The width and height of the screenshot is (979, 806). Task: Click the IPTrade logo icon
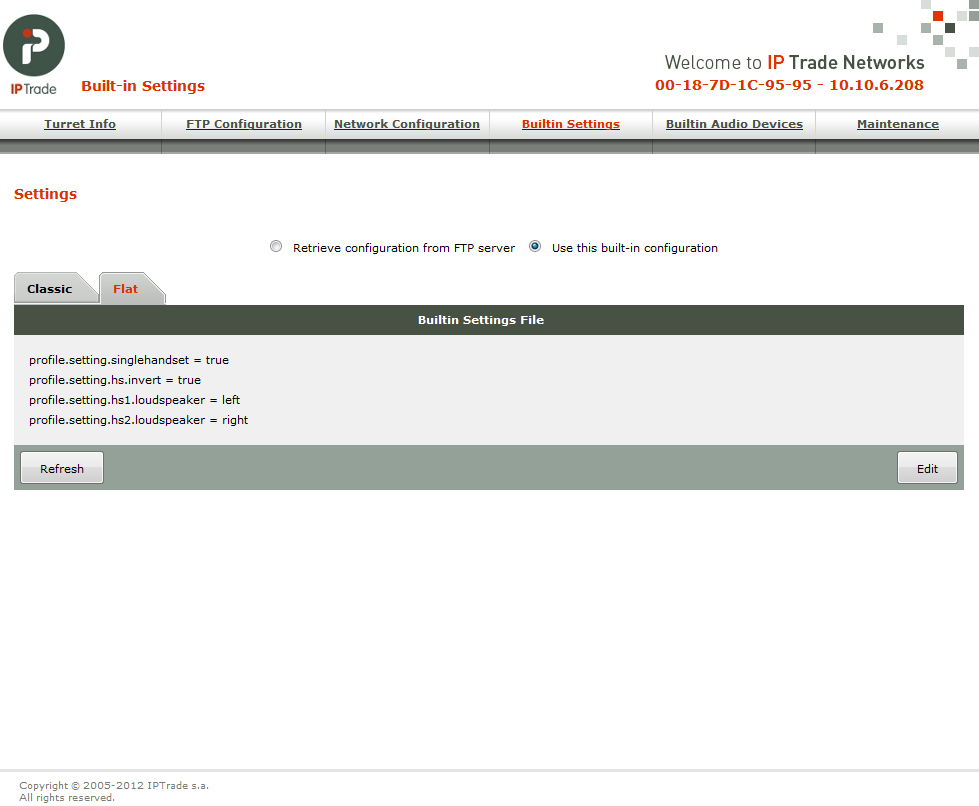click(x=34, y=54)
